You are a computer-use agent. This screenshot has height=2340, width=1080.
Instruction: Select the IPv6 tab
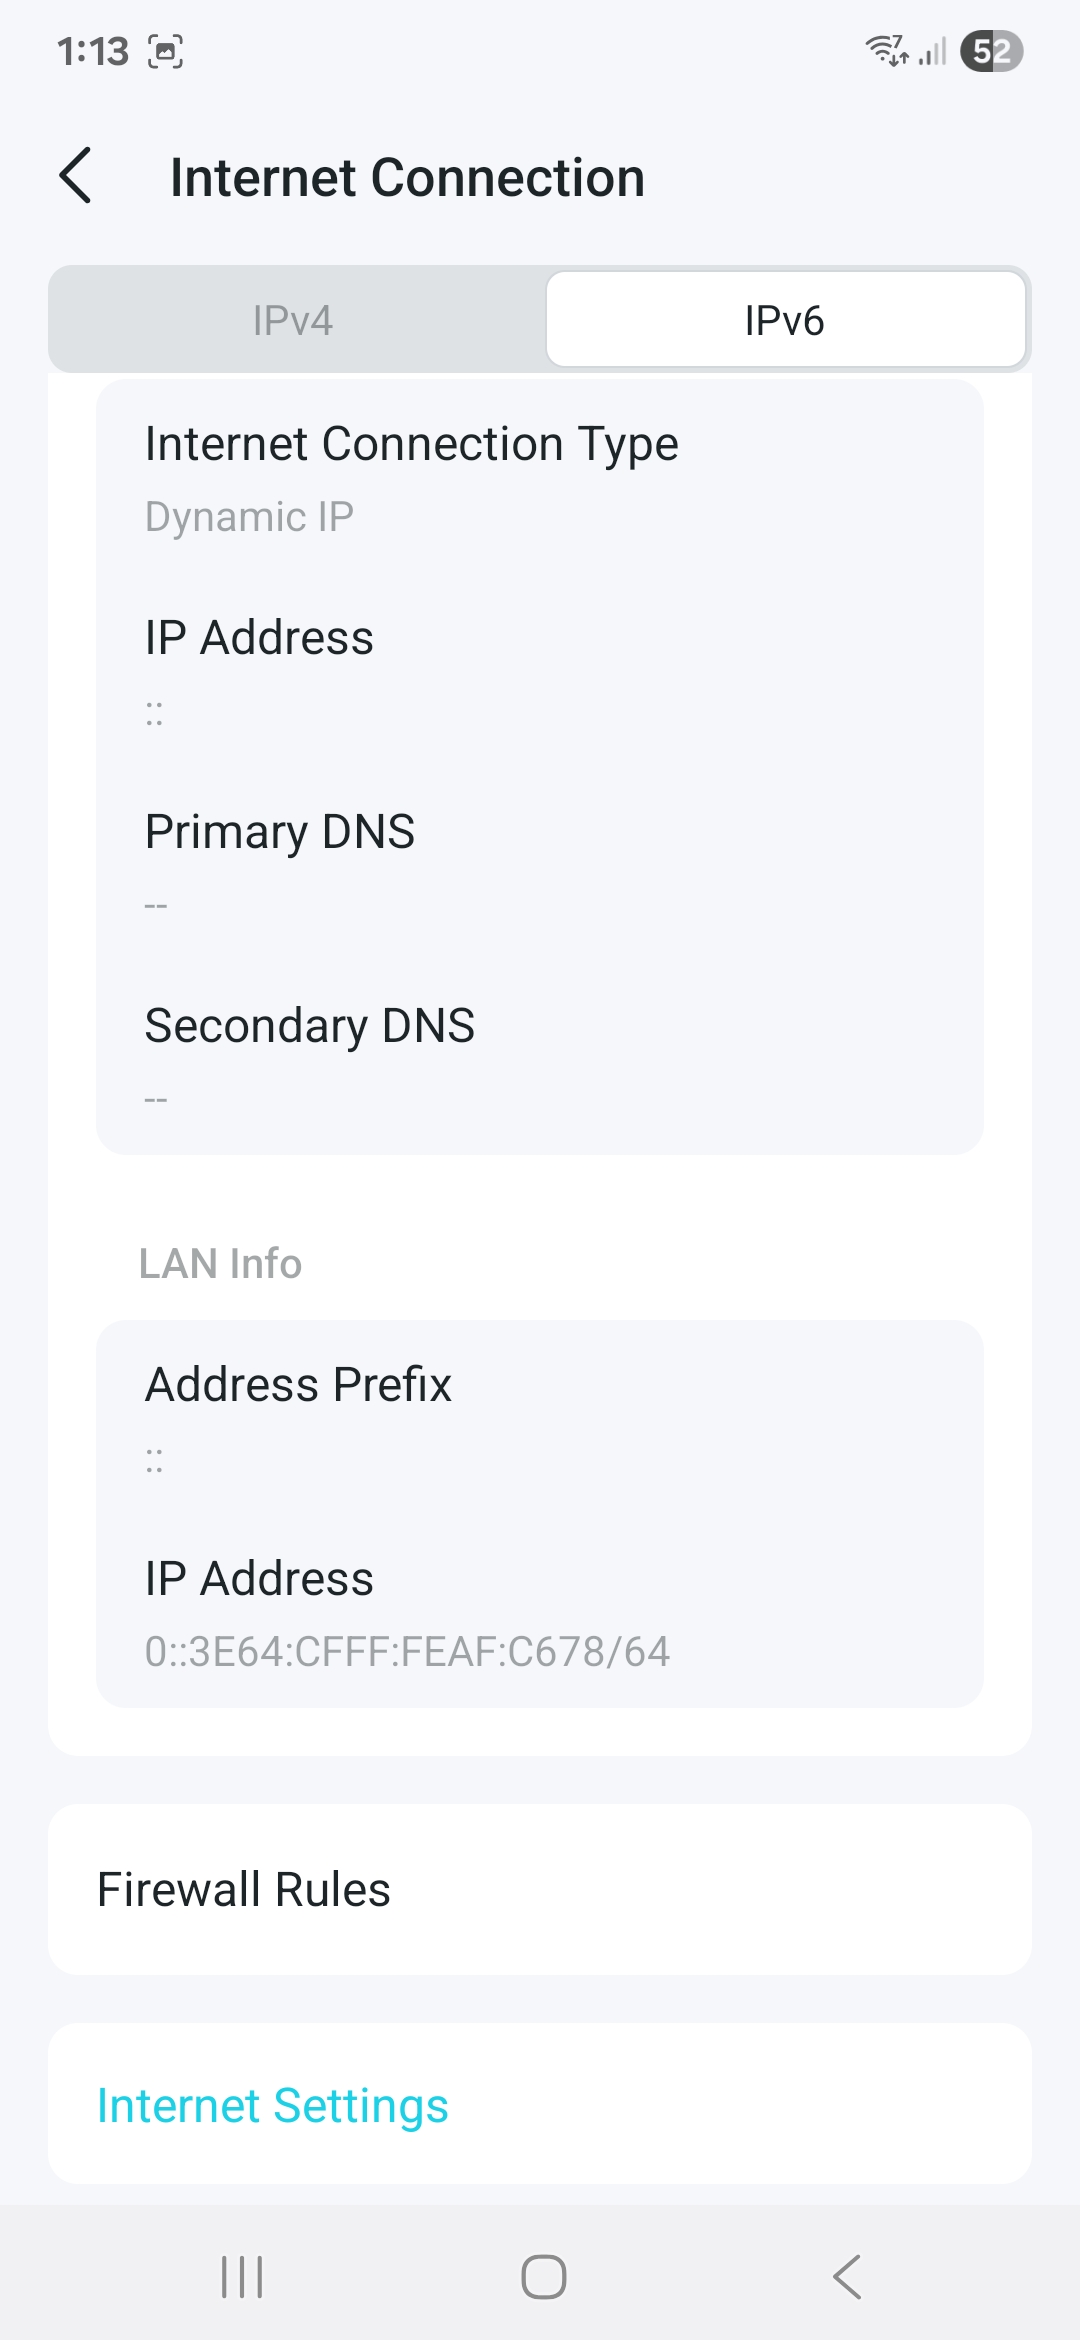pyautogui.click(x=785, y=321)
